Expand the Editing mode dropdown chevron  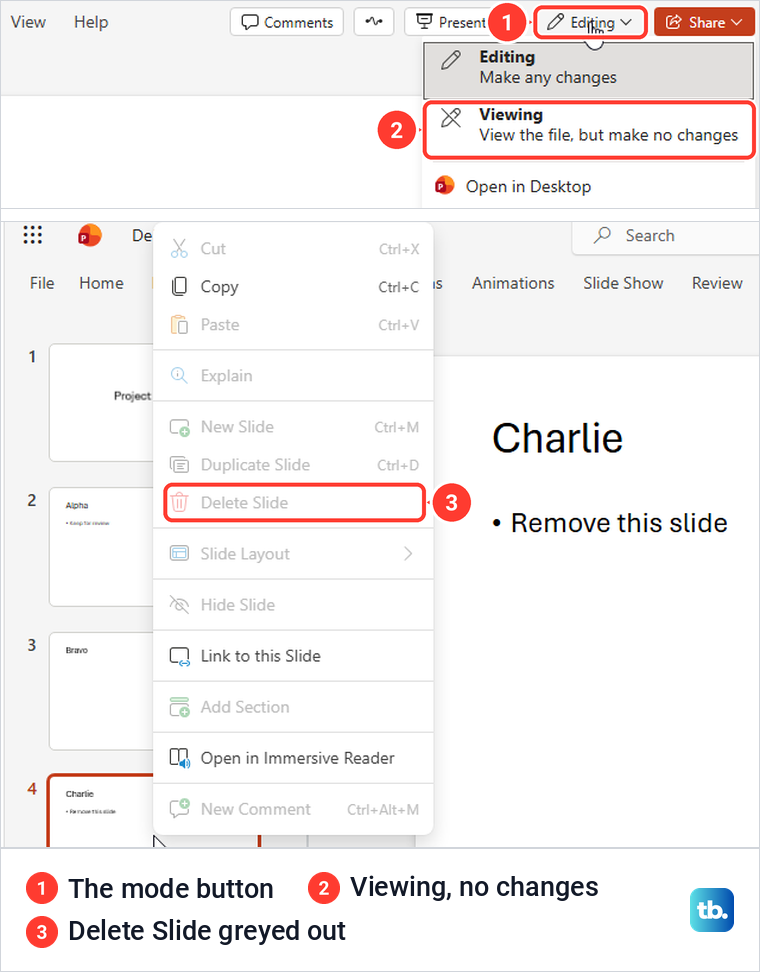coord(626,22)
